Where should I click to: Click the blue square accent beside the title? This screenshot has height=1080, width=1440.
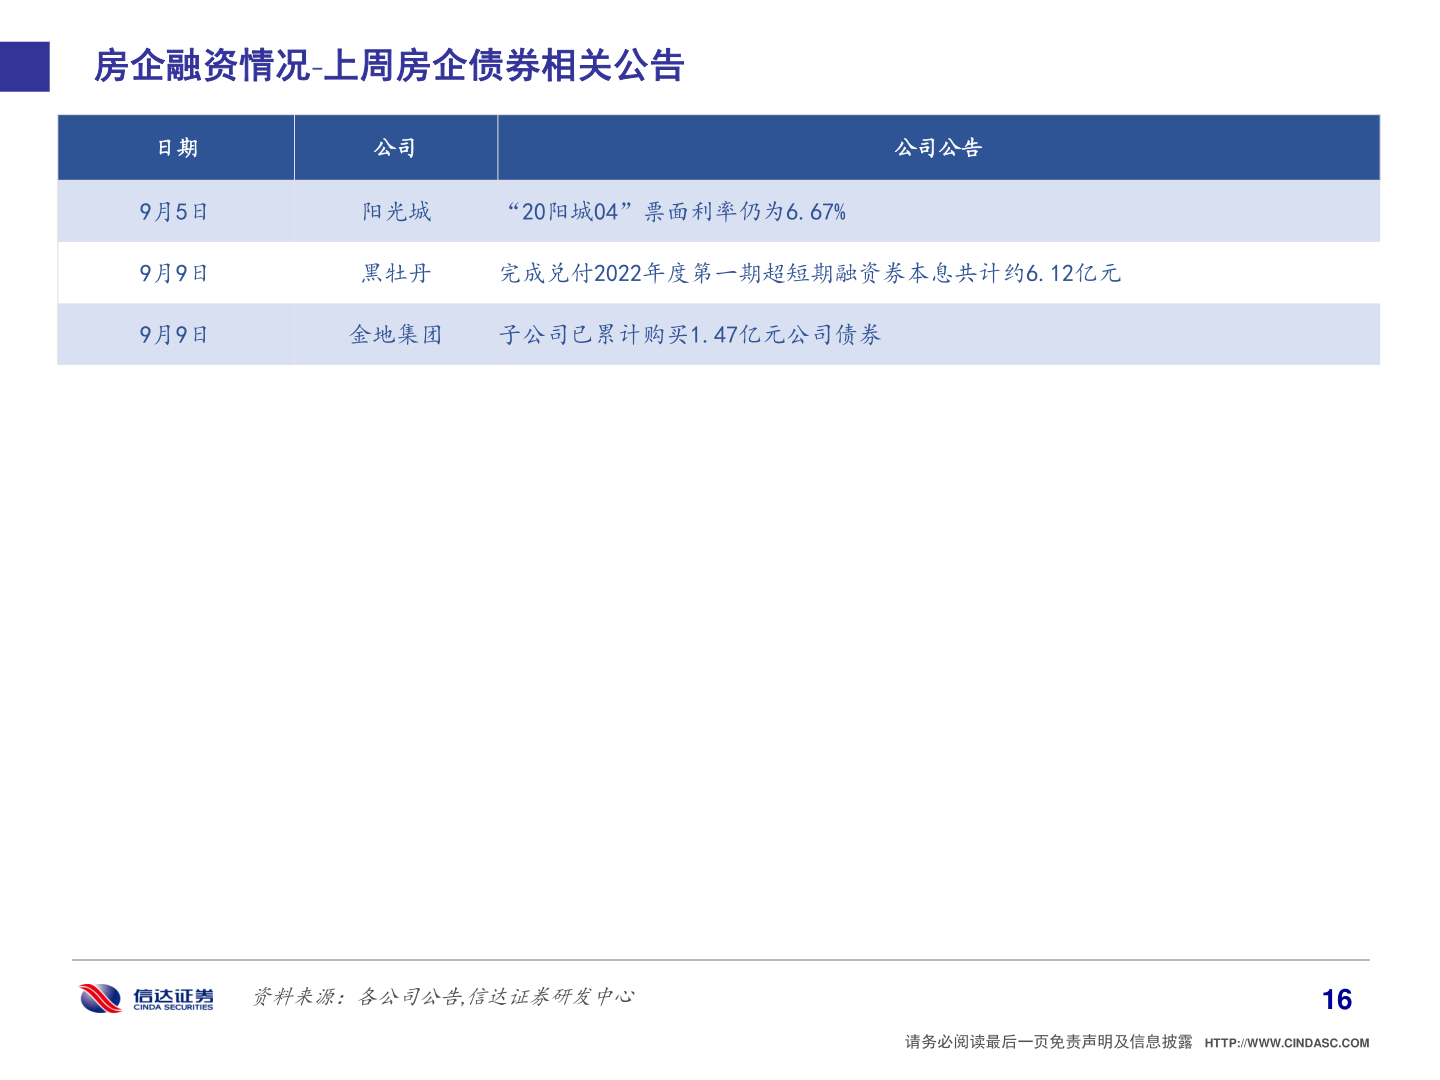tap(25, 65)
